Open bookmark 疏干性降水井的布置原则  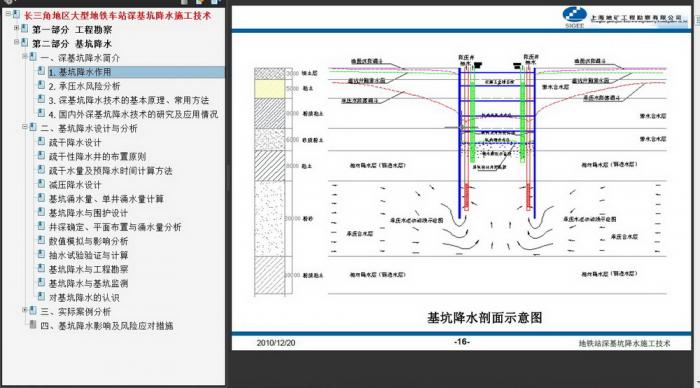[97, 157]
